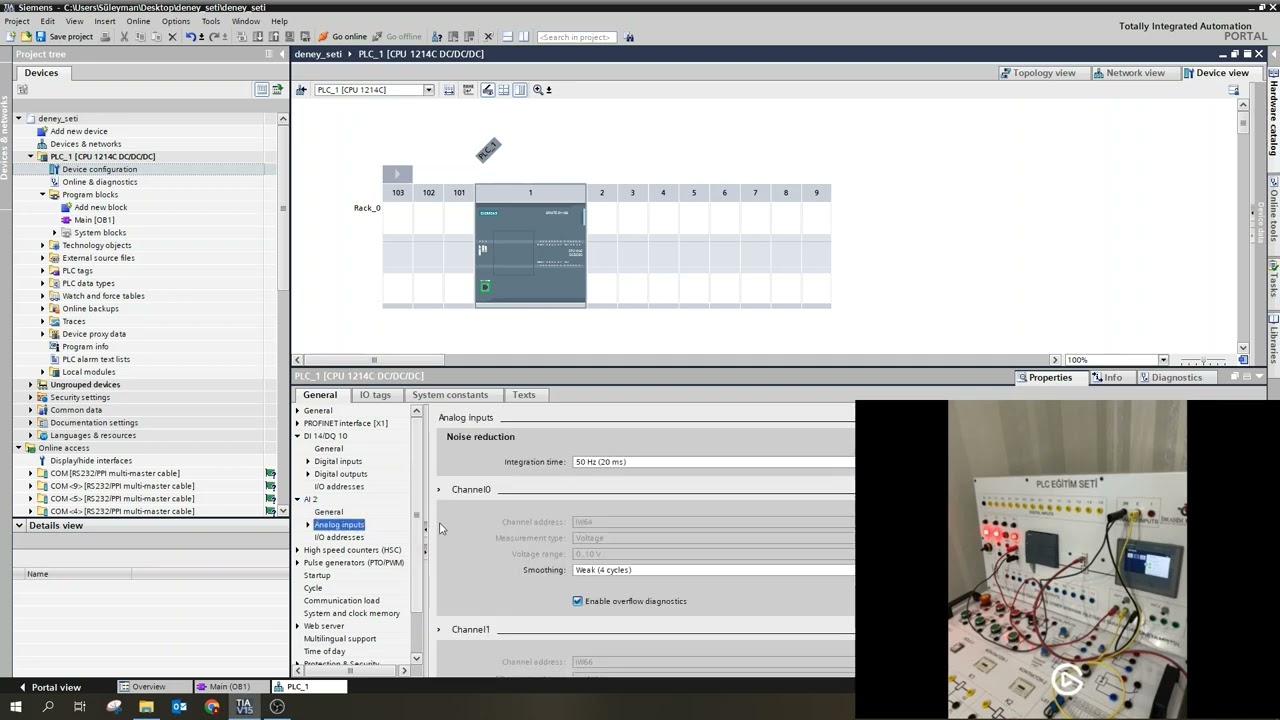Switch to the IO tags tab
The height and width of the screenshot is (720, 1280).
[x=375, y=395]
